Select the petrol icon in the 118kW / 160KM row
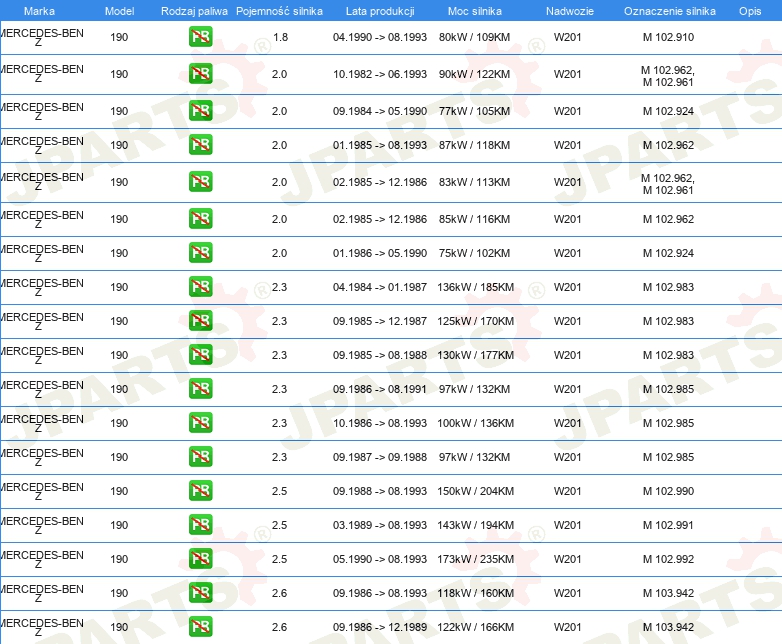782x644 pixels. point(200,592)
